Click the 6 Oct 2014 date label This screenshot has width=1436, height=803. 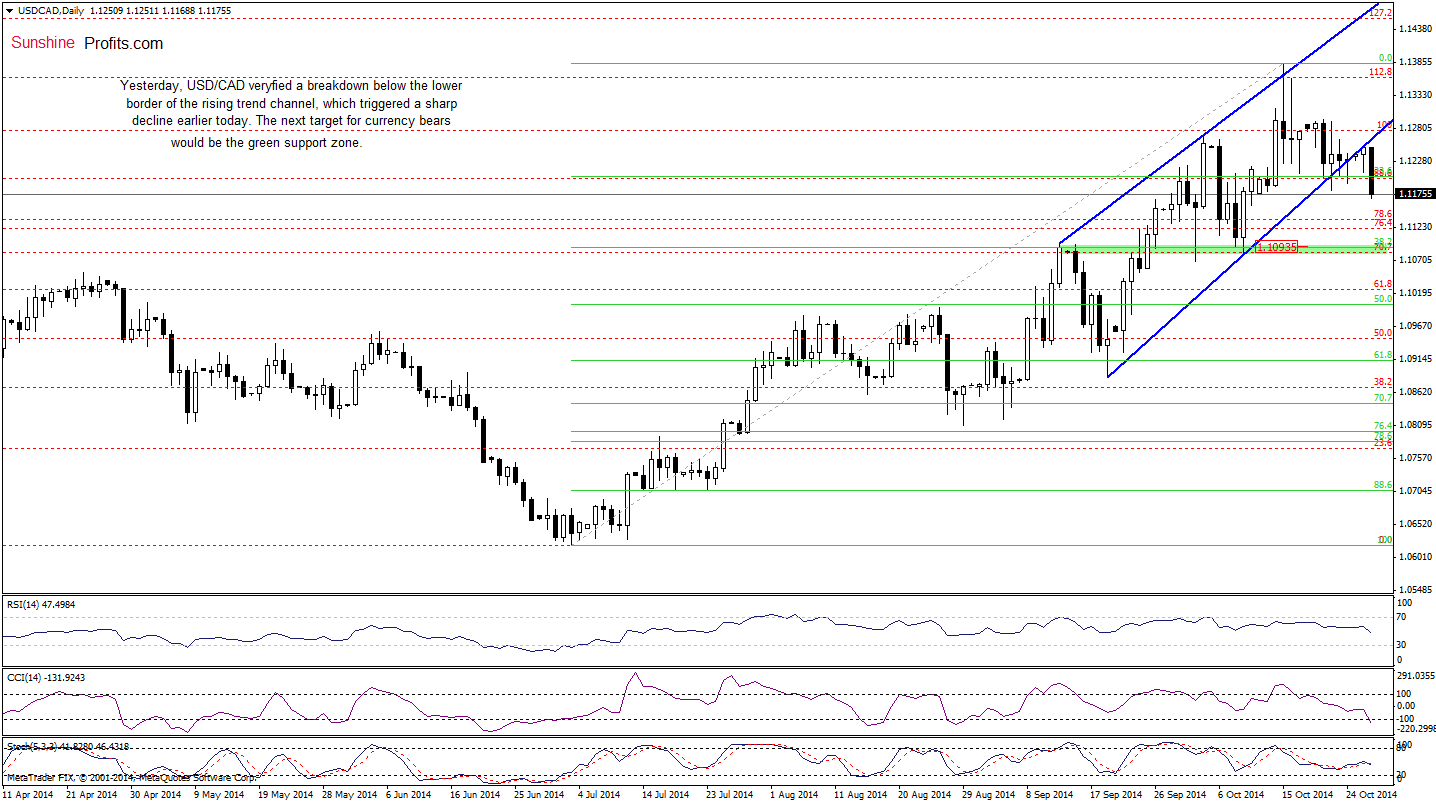1240,795
